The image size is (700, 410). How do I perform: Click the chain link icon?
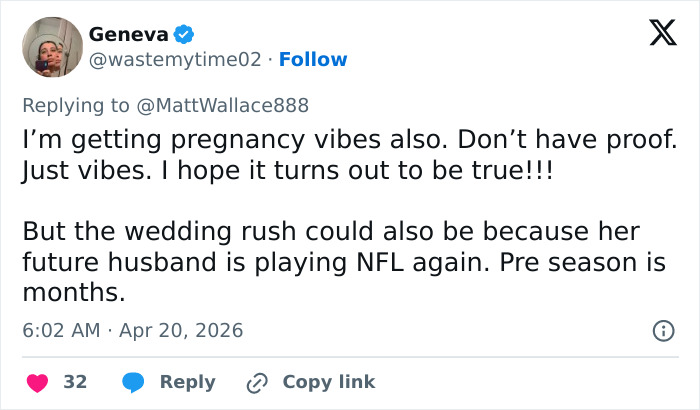(258, 382)
